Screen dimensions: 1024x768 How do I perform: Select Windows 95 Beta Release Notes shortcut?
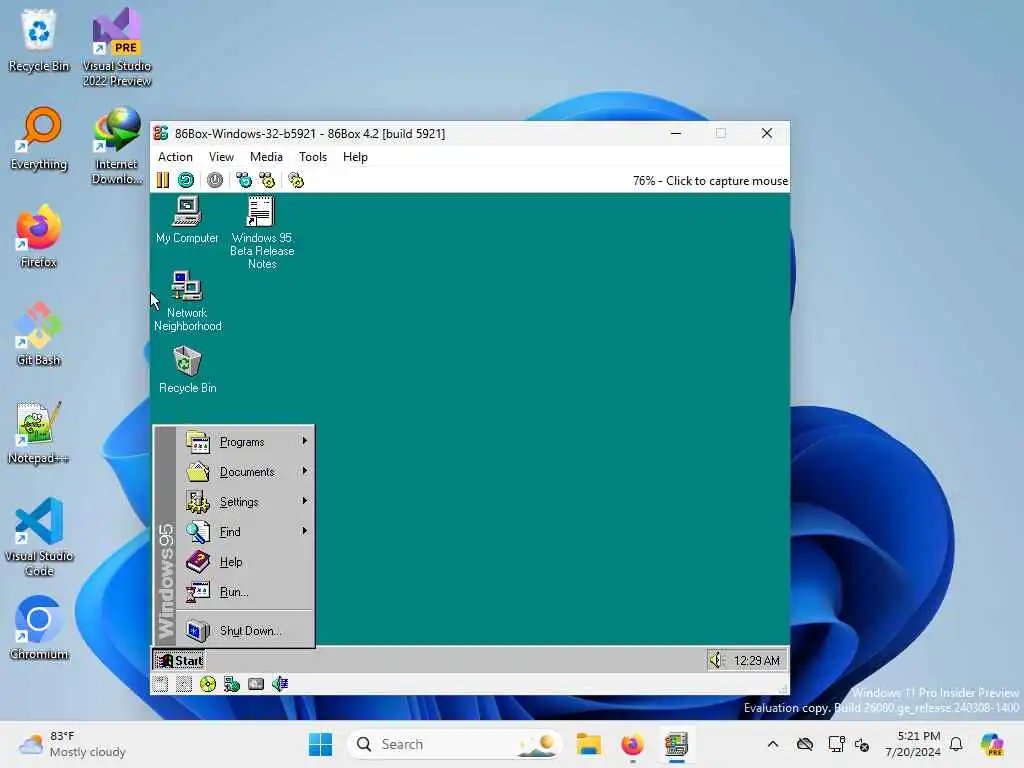262,232
